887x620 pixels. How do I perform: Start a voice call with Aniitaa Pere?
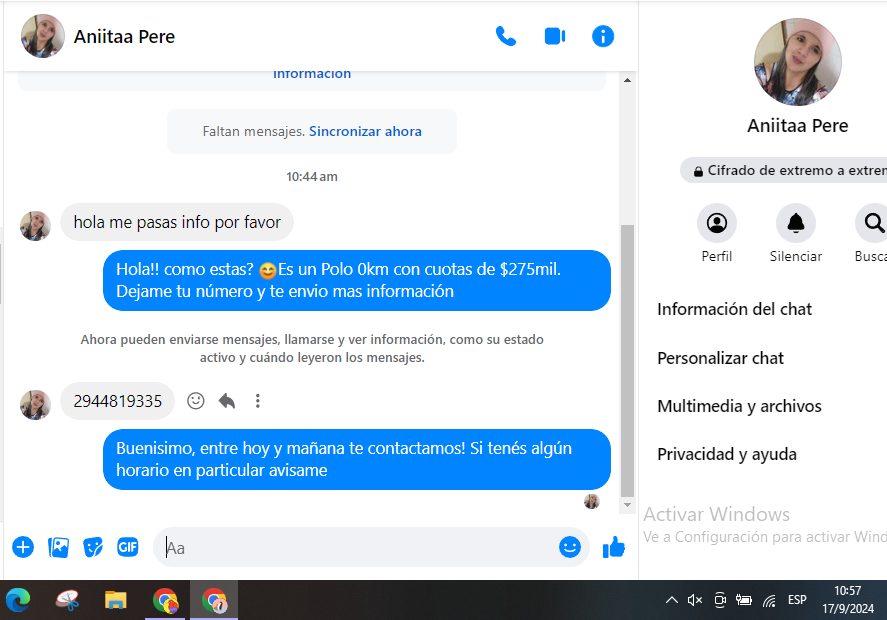(x=506, y=37)
